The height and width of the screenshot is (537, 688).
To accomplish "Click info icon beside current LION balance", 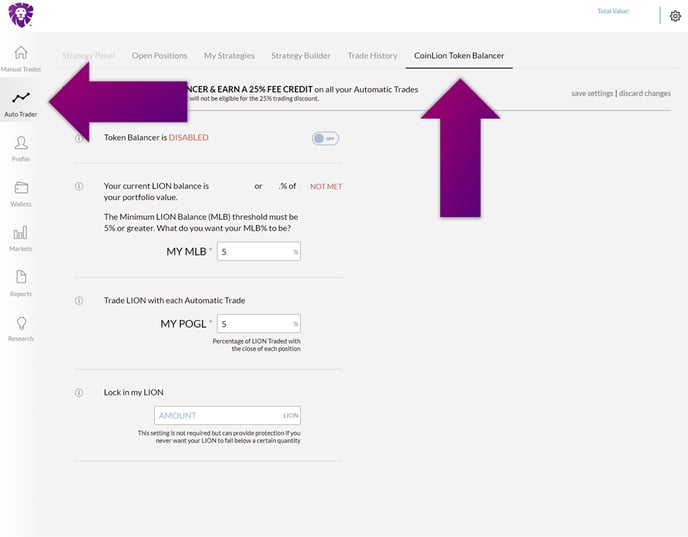I will (79, 186).
